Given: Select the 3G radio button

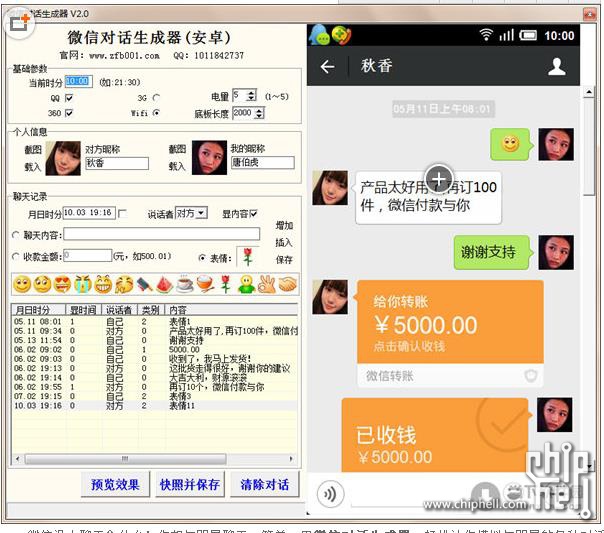Looking at the screenshot, I should [x=156, y=98].
